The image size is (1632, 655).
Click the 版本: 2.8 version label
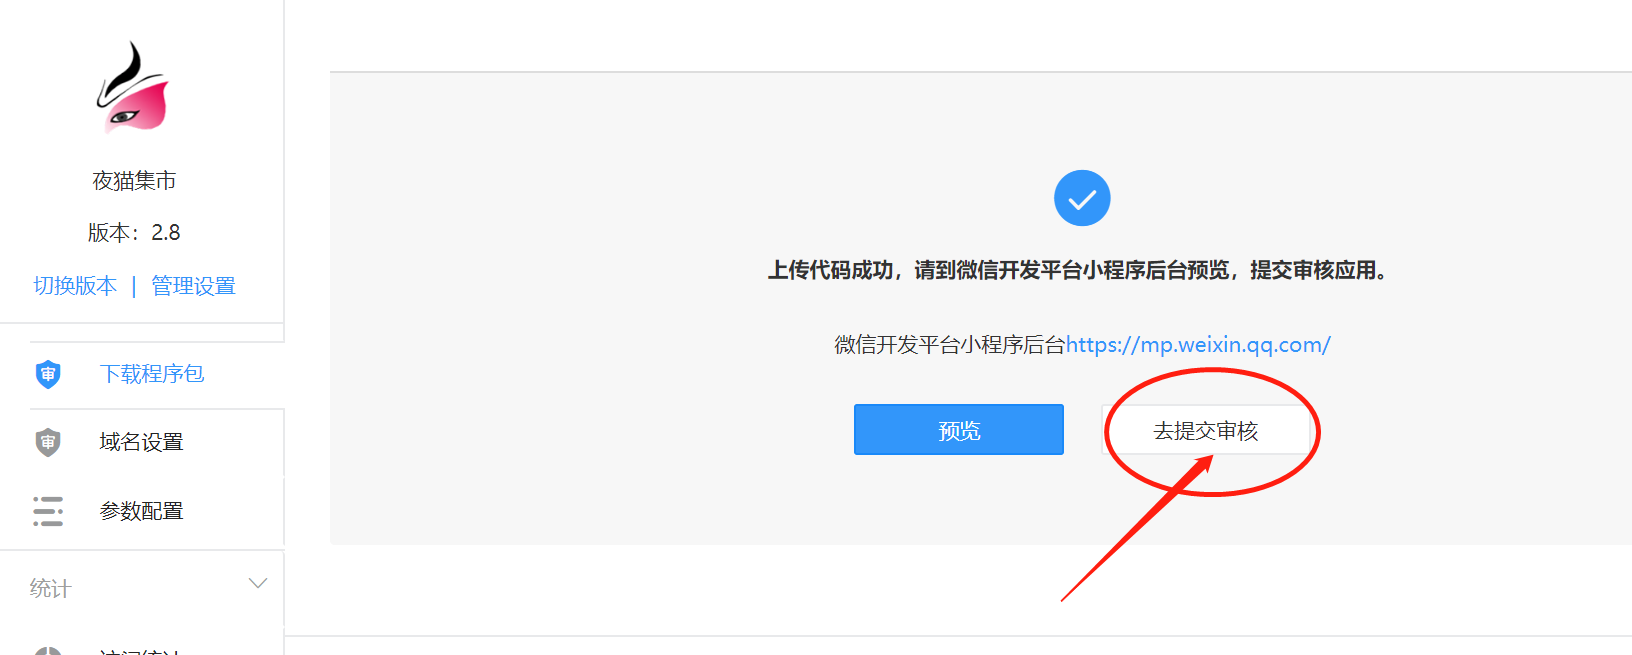click(134, 233)
